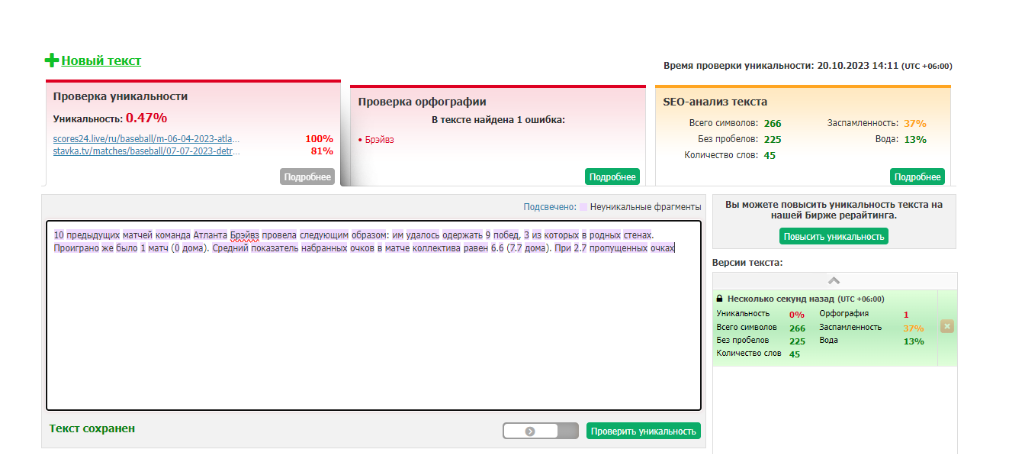The height and width of the screenshot is (466, 1010).
Task: Delete the saved version with the X icon
Action: (947, 327)
